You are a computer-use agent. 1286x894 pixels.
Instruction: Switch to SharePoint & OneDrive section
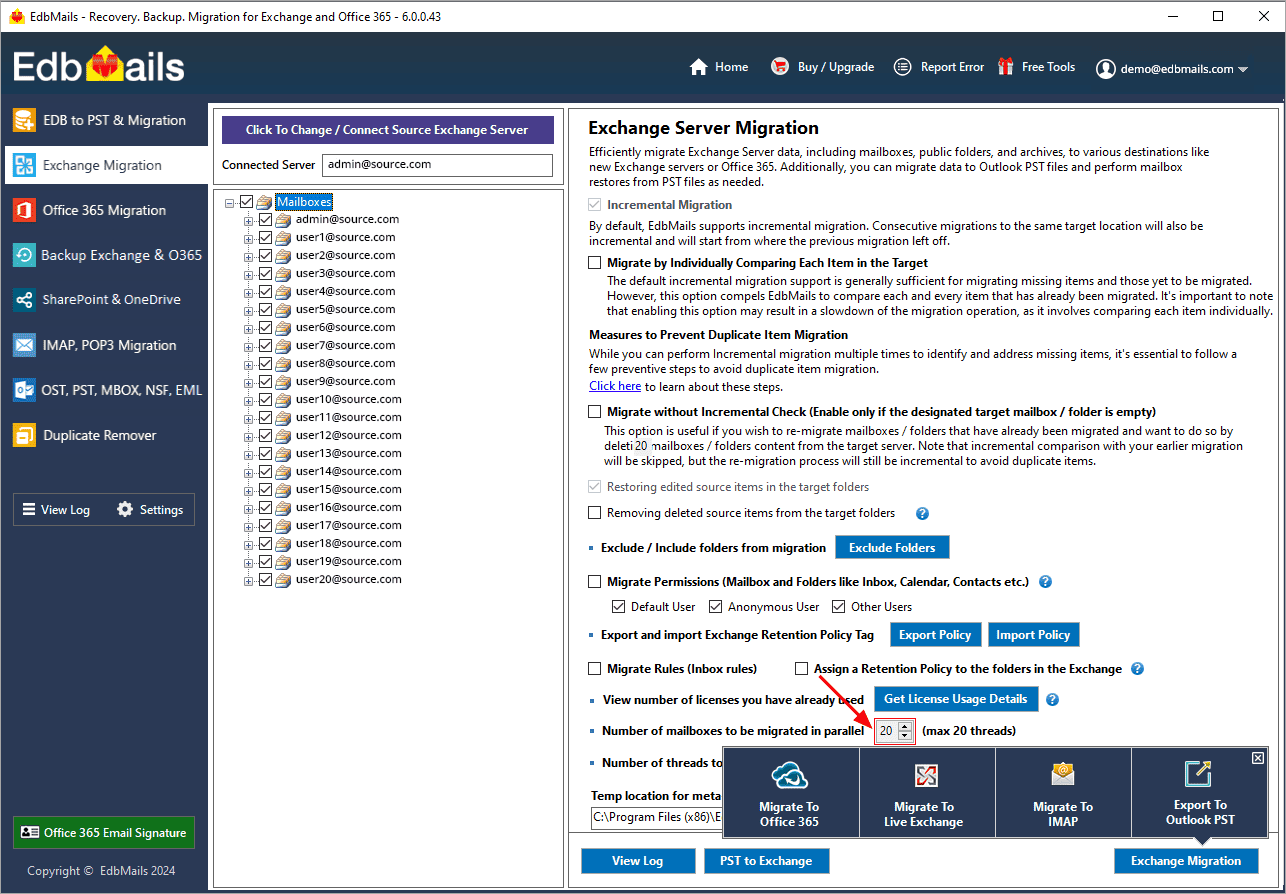(104, 300)
